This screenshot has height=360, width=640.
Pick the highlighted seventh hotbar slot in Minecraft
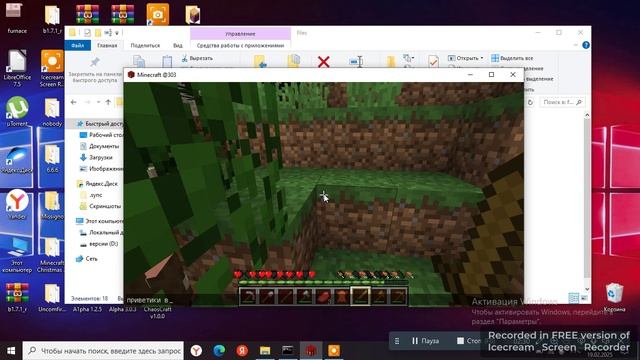pyautogui.click(x=360, y=296)
